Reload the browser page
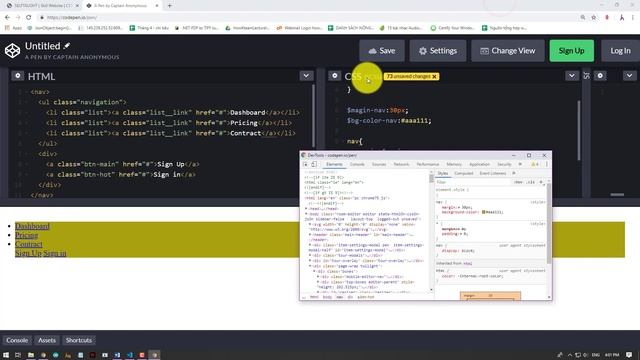This screenshot has width=640, height=360. pyautogui.click(x=28, y=17)
